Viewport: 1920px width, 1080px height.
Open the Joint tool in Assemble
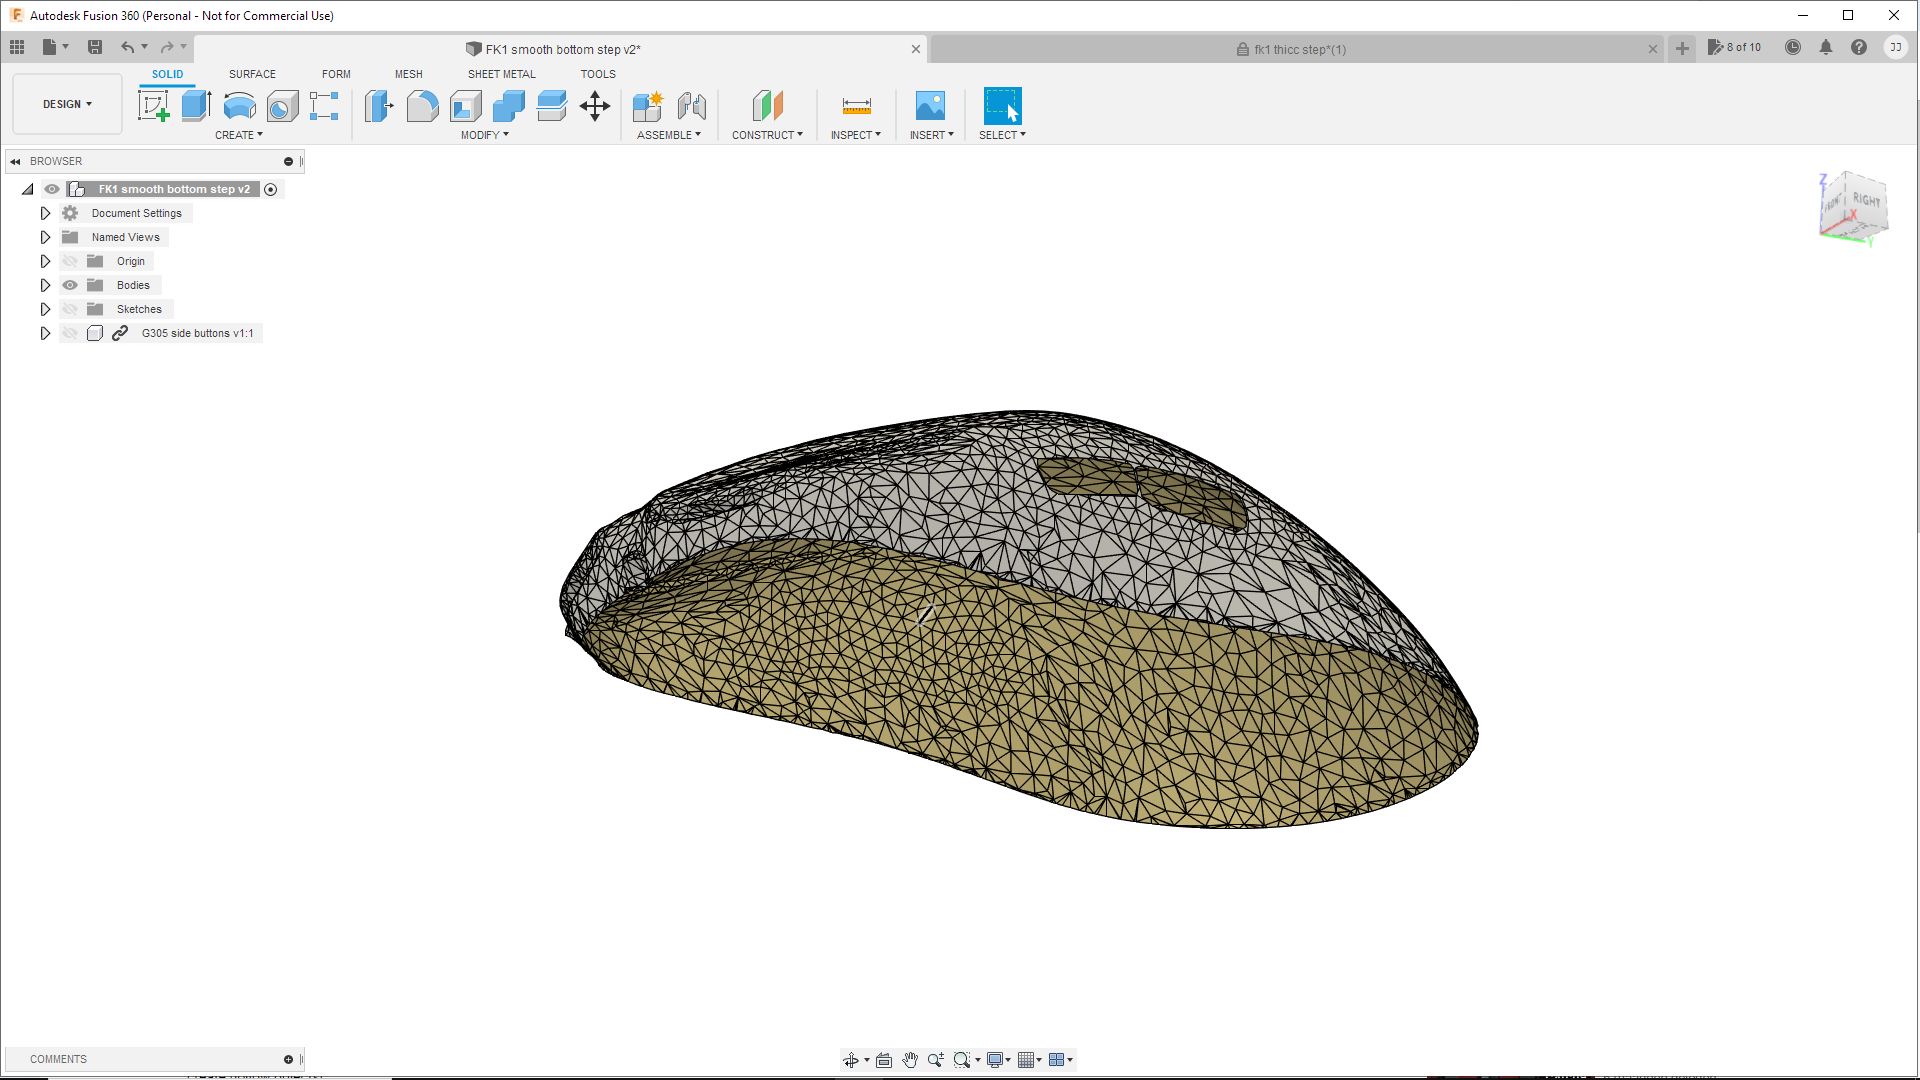pos(691,105)
